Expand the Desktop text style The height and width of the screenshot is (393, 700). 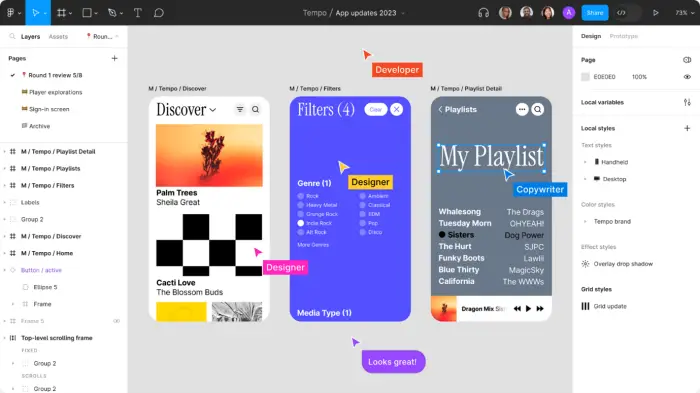coord(585,179)
